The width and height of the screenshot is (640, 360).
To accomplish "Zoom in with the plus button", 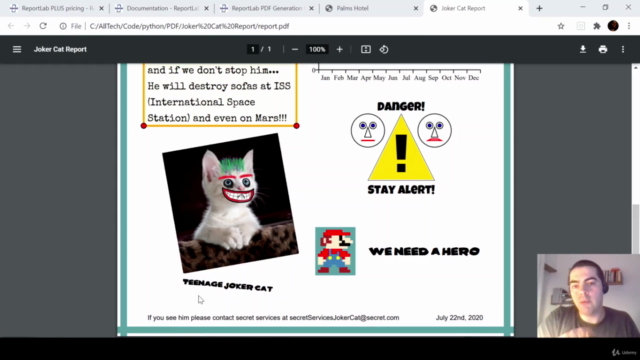I will pyautogui.click(x=339, y=49).
